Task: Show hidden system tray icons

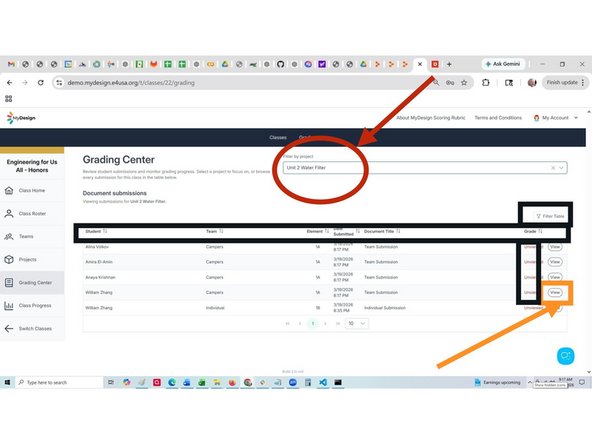Action: pyautogui.click(x=530, y=382)
